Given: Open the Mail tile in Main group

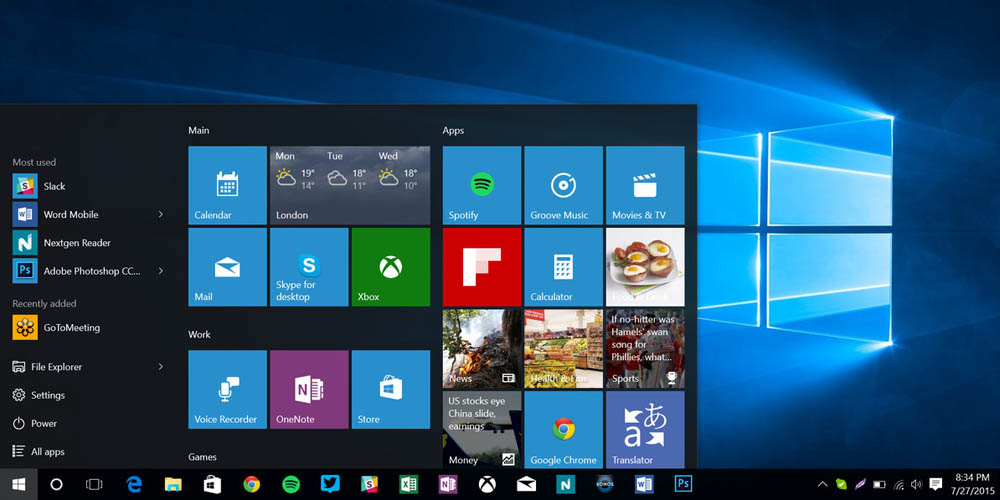Looking at the screenshot, I should click(x=227, y=267).
